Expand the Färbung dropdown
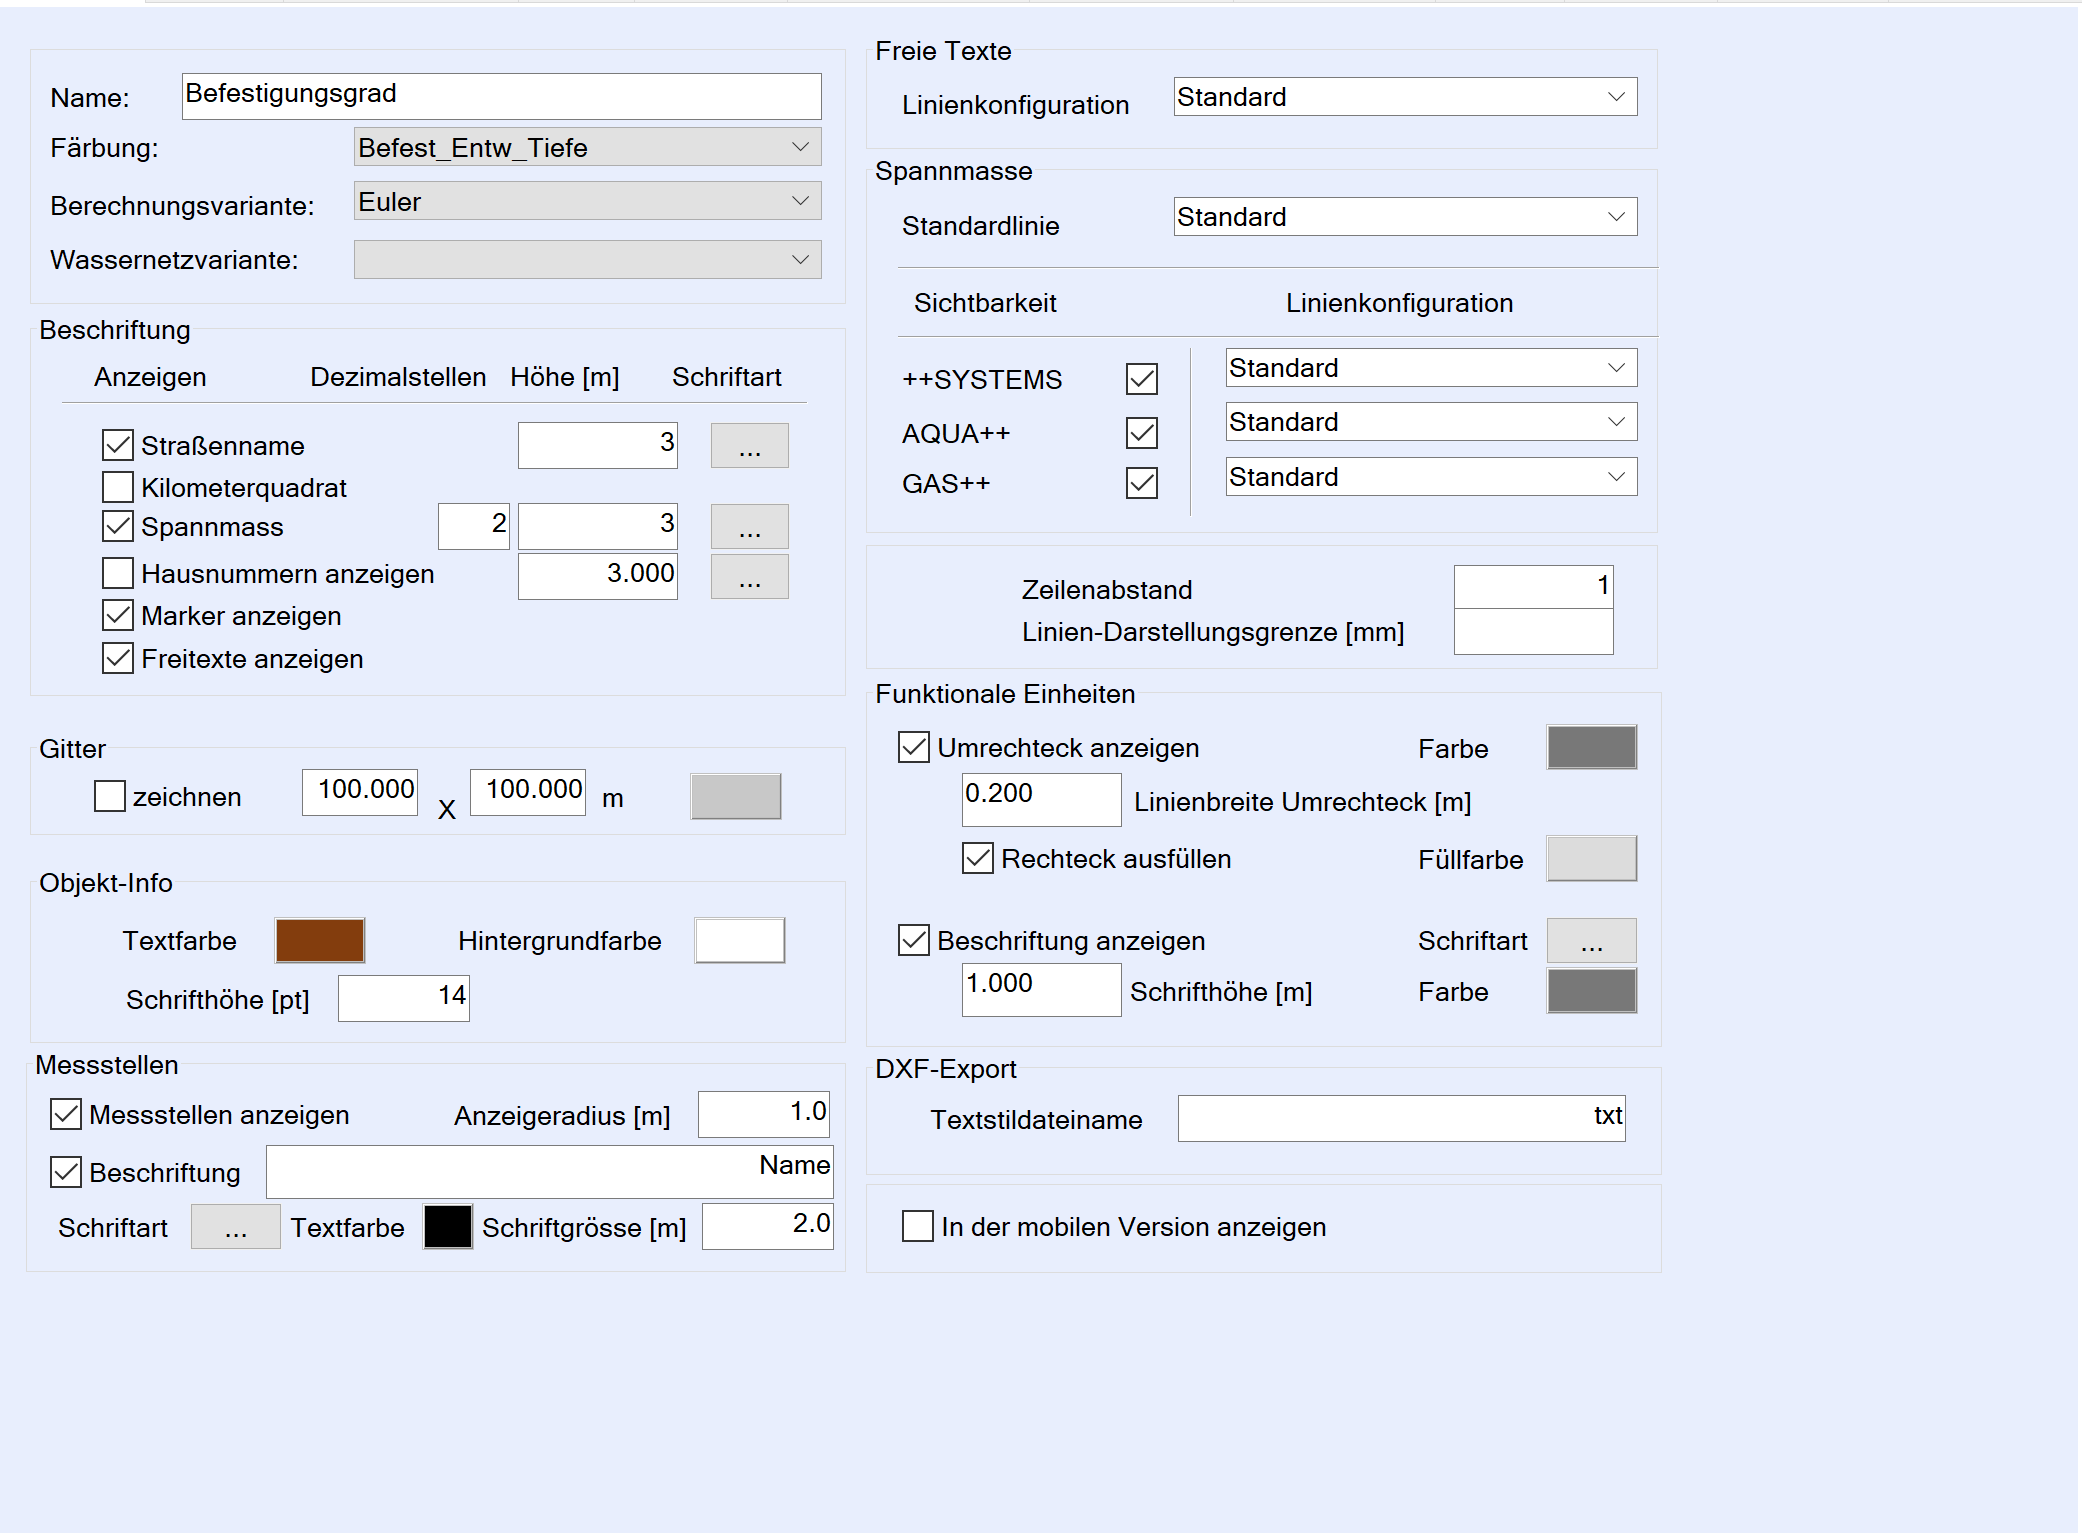2082x1535 pixels. point(587,148)
